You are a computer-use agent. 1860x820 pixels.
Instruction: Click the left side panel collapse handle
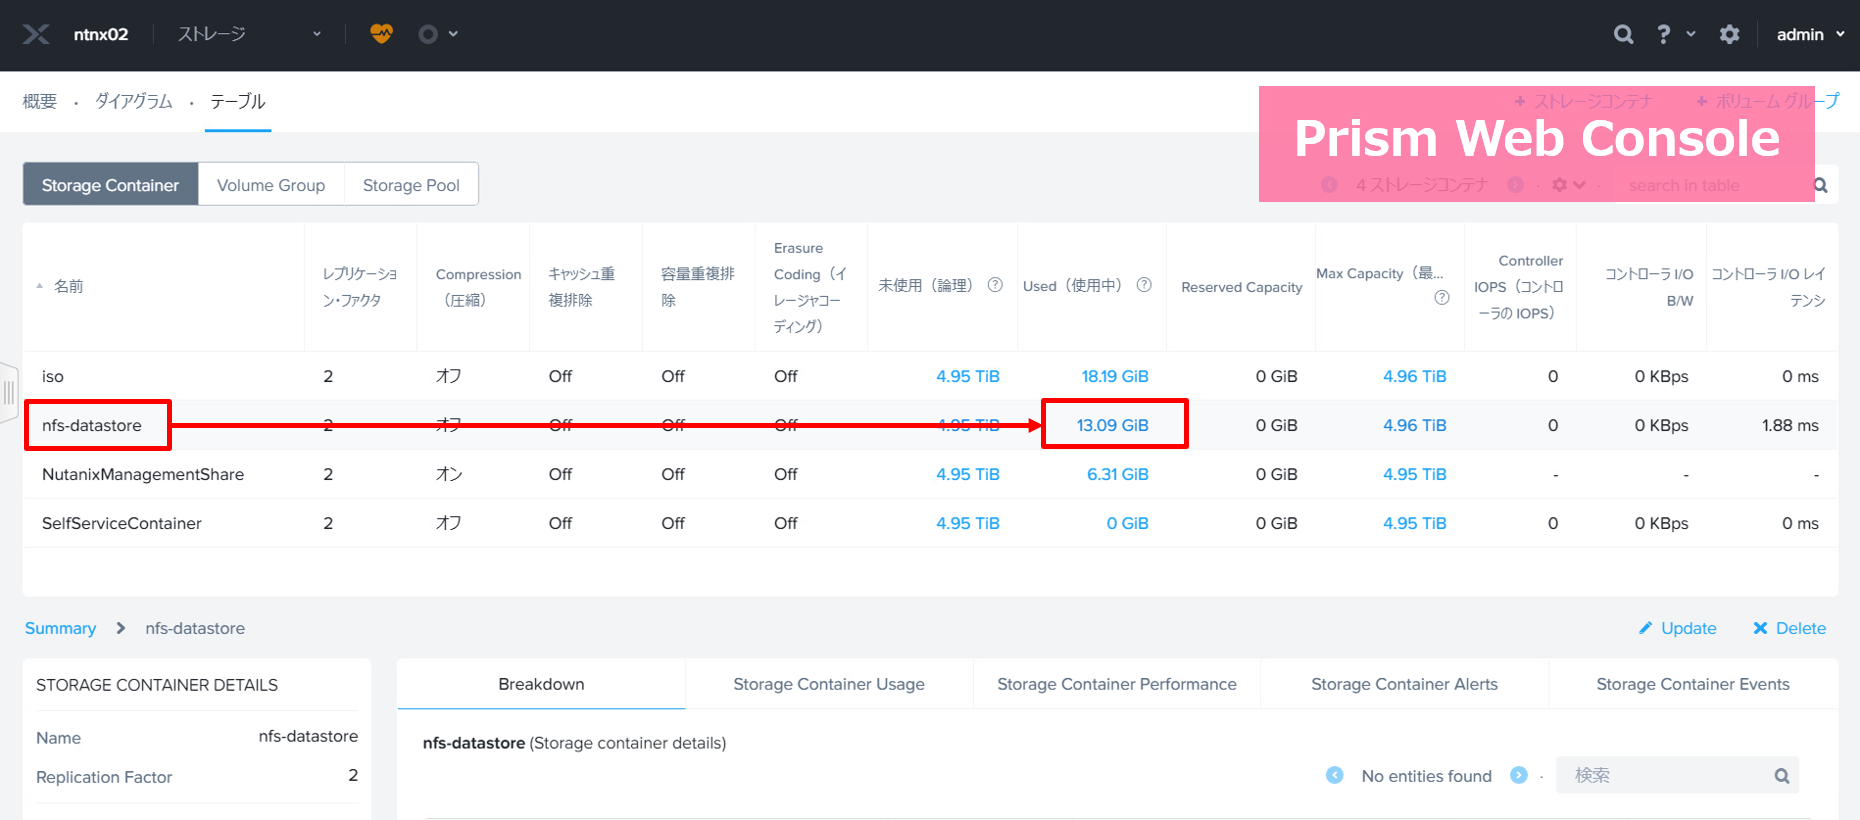[x=9, y=393]
